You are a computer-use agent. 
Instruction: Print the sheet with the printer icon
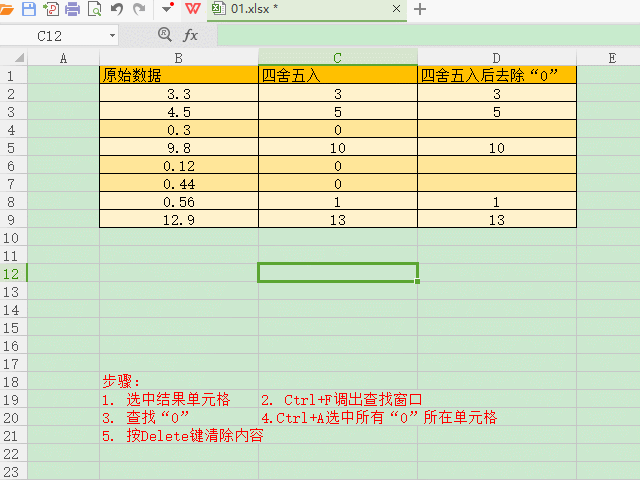pos(73,9)
